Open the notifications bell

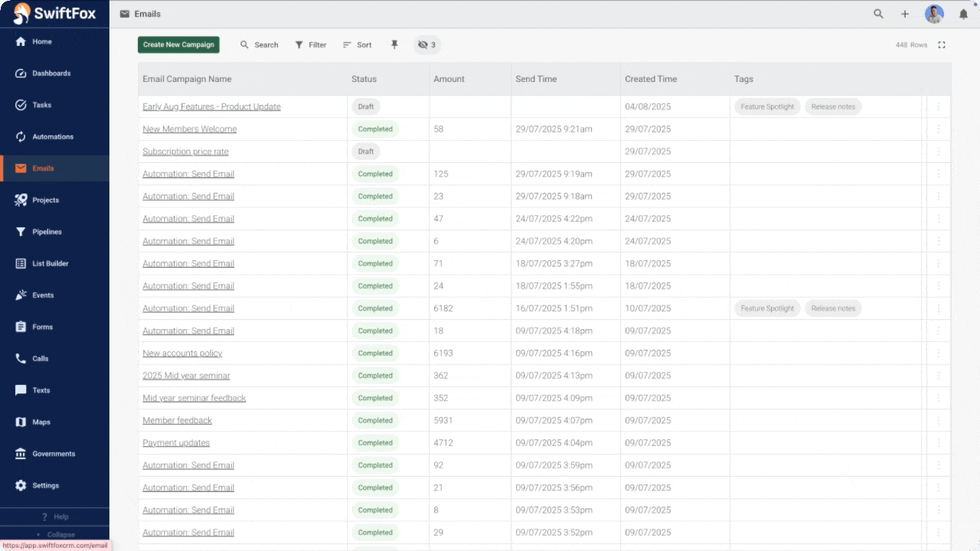click(963, 14)
